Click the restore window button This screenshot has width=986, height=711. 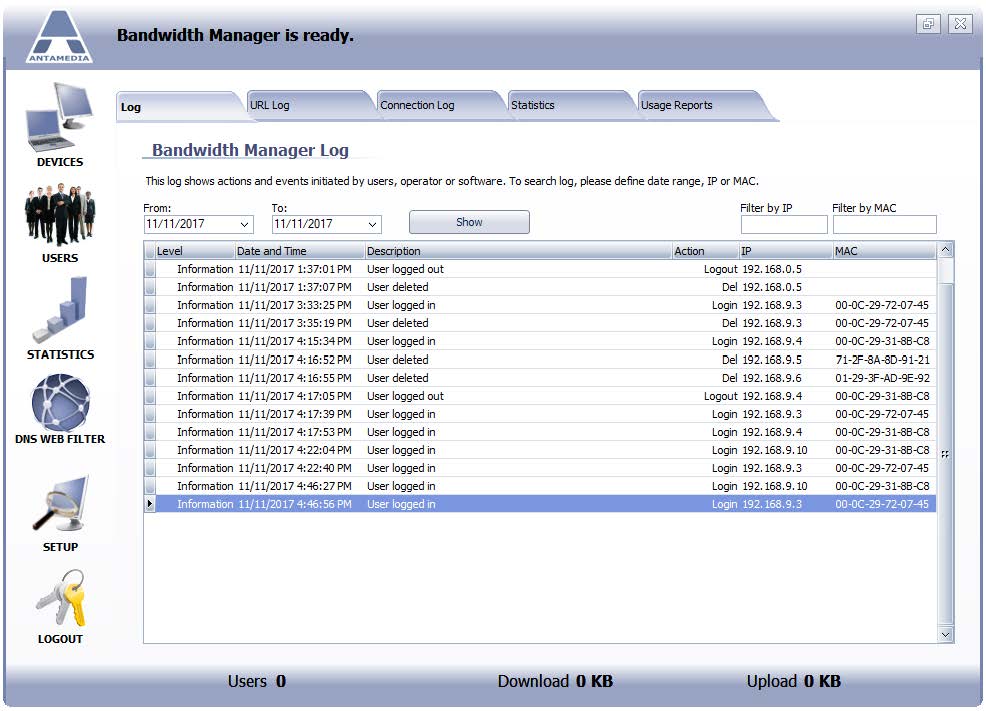(x=928, y=24)
